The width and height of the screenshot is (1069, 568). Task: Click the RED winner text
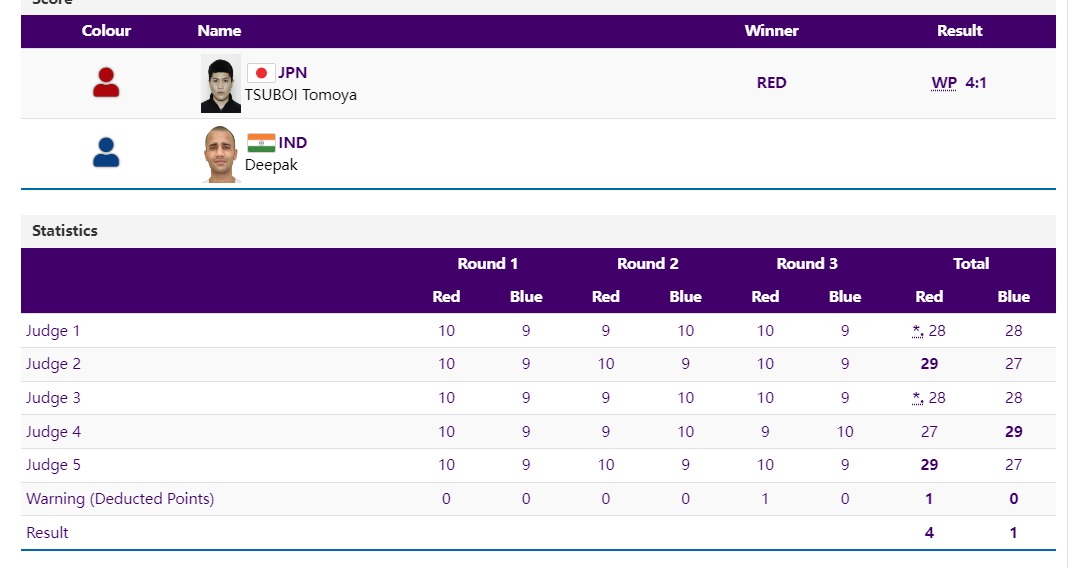[x=771, y=83]
